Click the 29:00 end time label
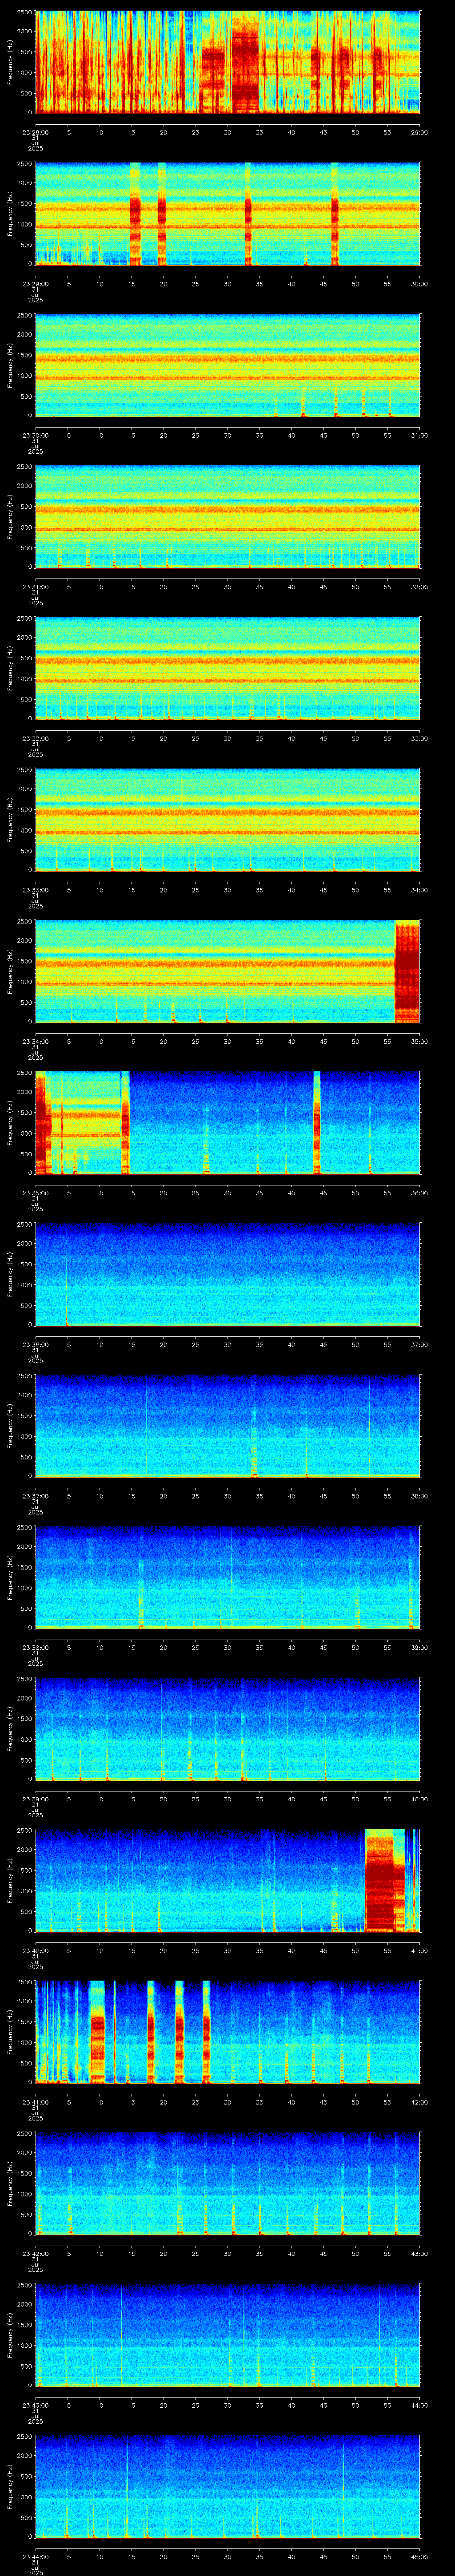Viewport: 455px width, 2576px height. (x=419, y=131)
